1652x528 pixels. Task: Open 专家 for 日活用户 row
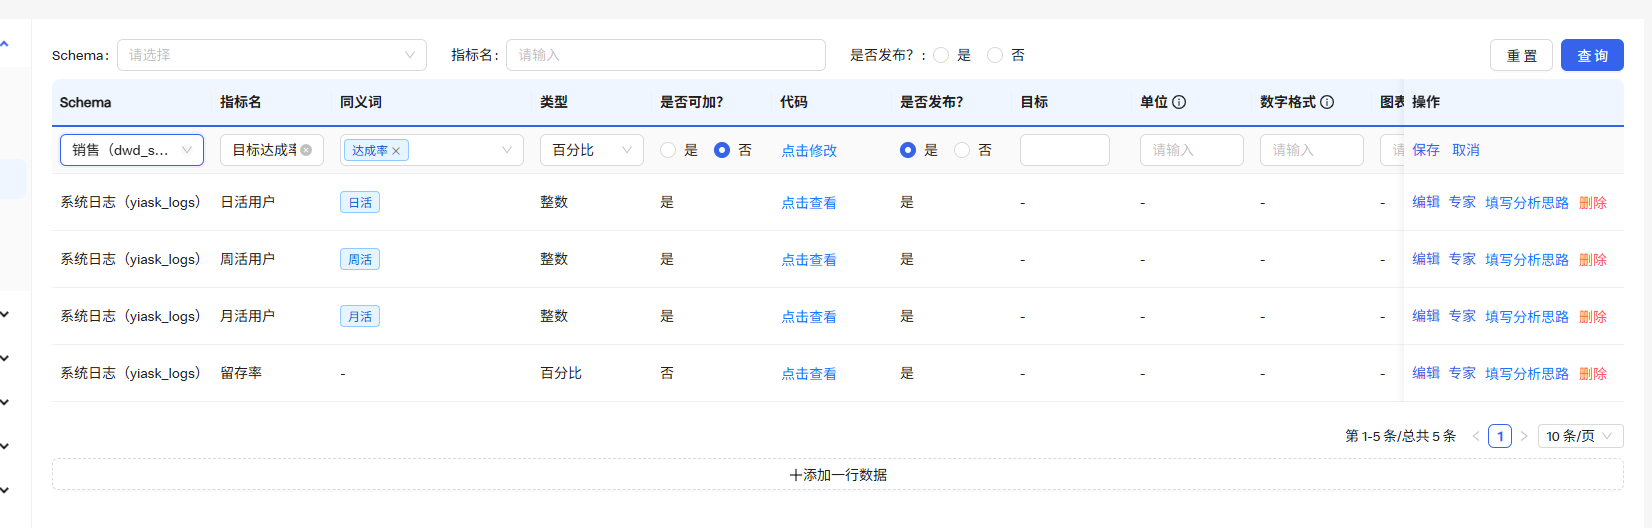point(1462,202)
